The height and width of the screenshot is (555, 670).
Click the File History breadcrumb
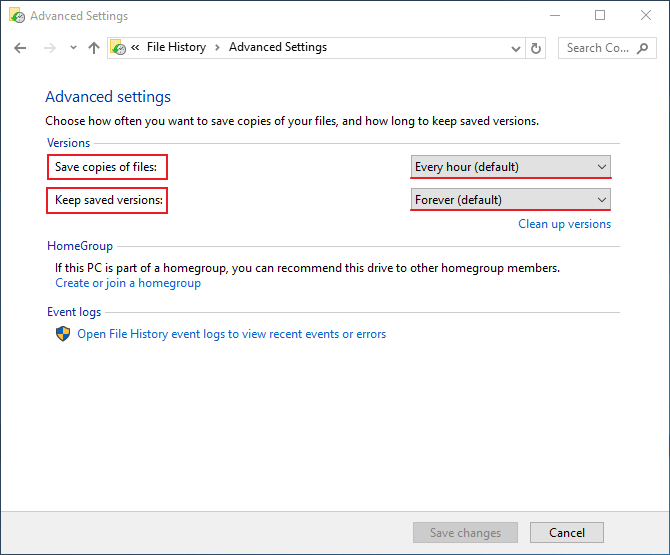[x=176, y=47]
